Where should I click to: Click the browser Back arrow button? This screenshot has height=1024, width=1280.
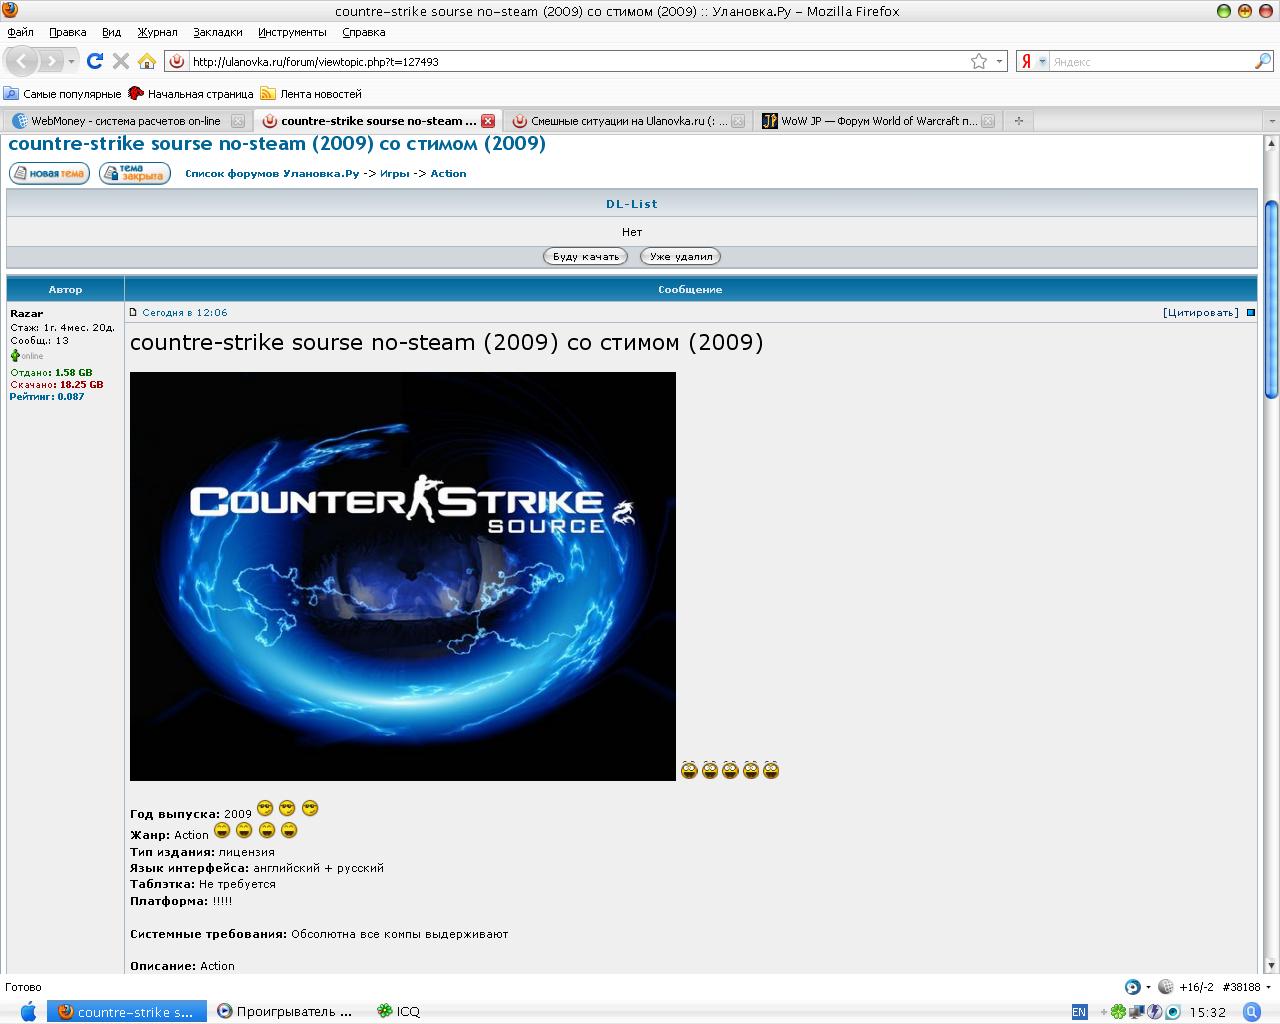pyautogui.click(x=22, y=61)
